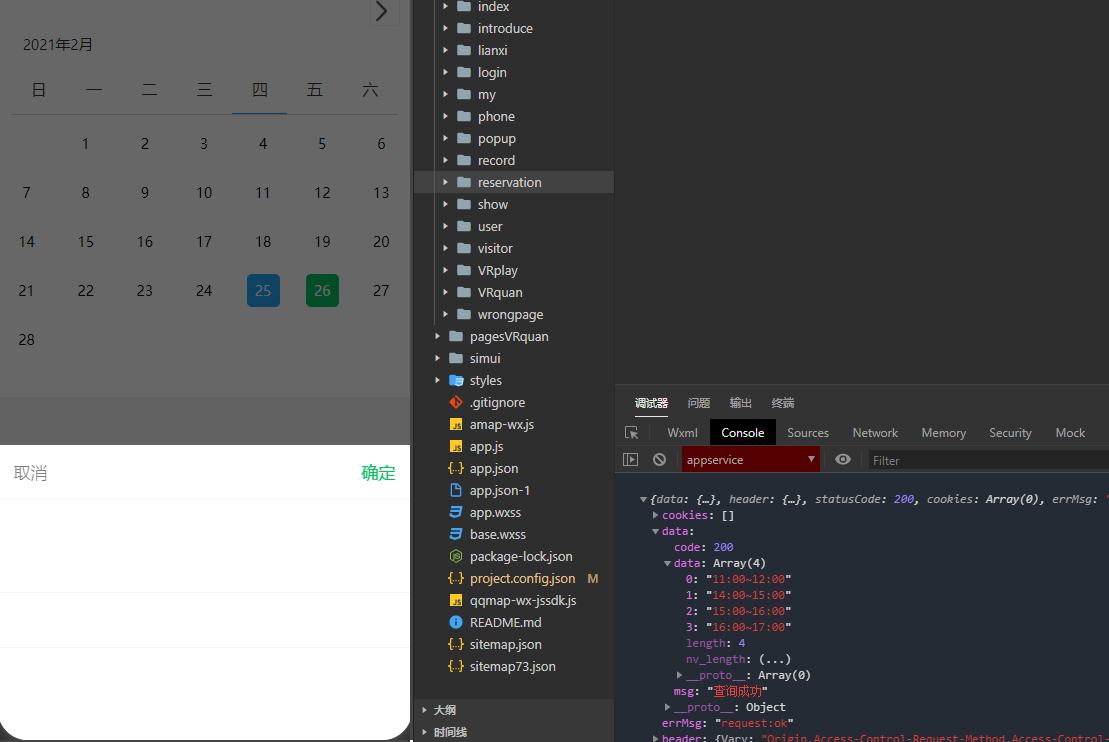The height and width of the screenshot is (742, 1109).
Task: Select calendar date 26
Action: coord(322,291)
